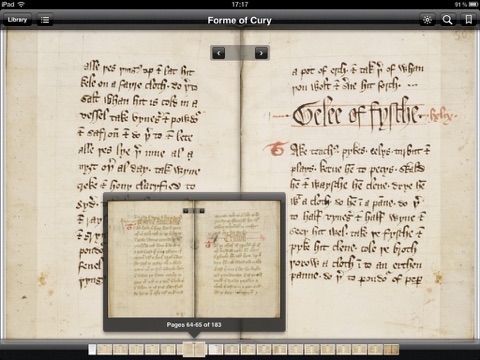Viewport: 480px width, 360px height.
Task: Open the table of contents list
Action: click(45, 20)
